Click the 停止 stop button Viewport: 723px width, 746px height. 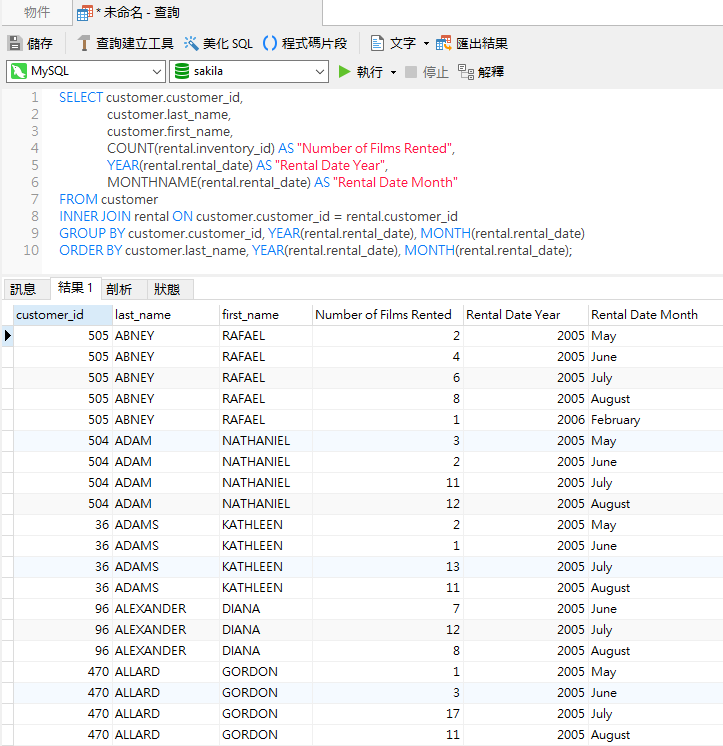point(427,72)
